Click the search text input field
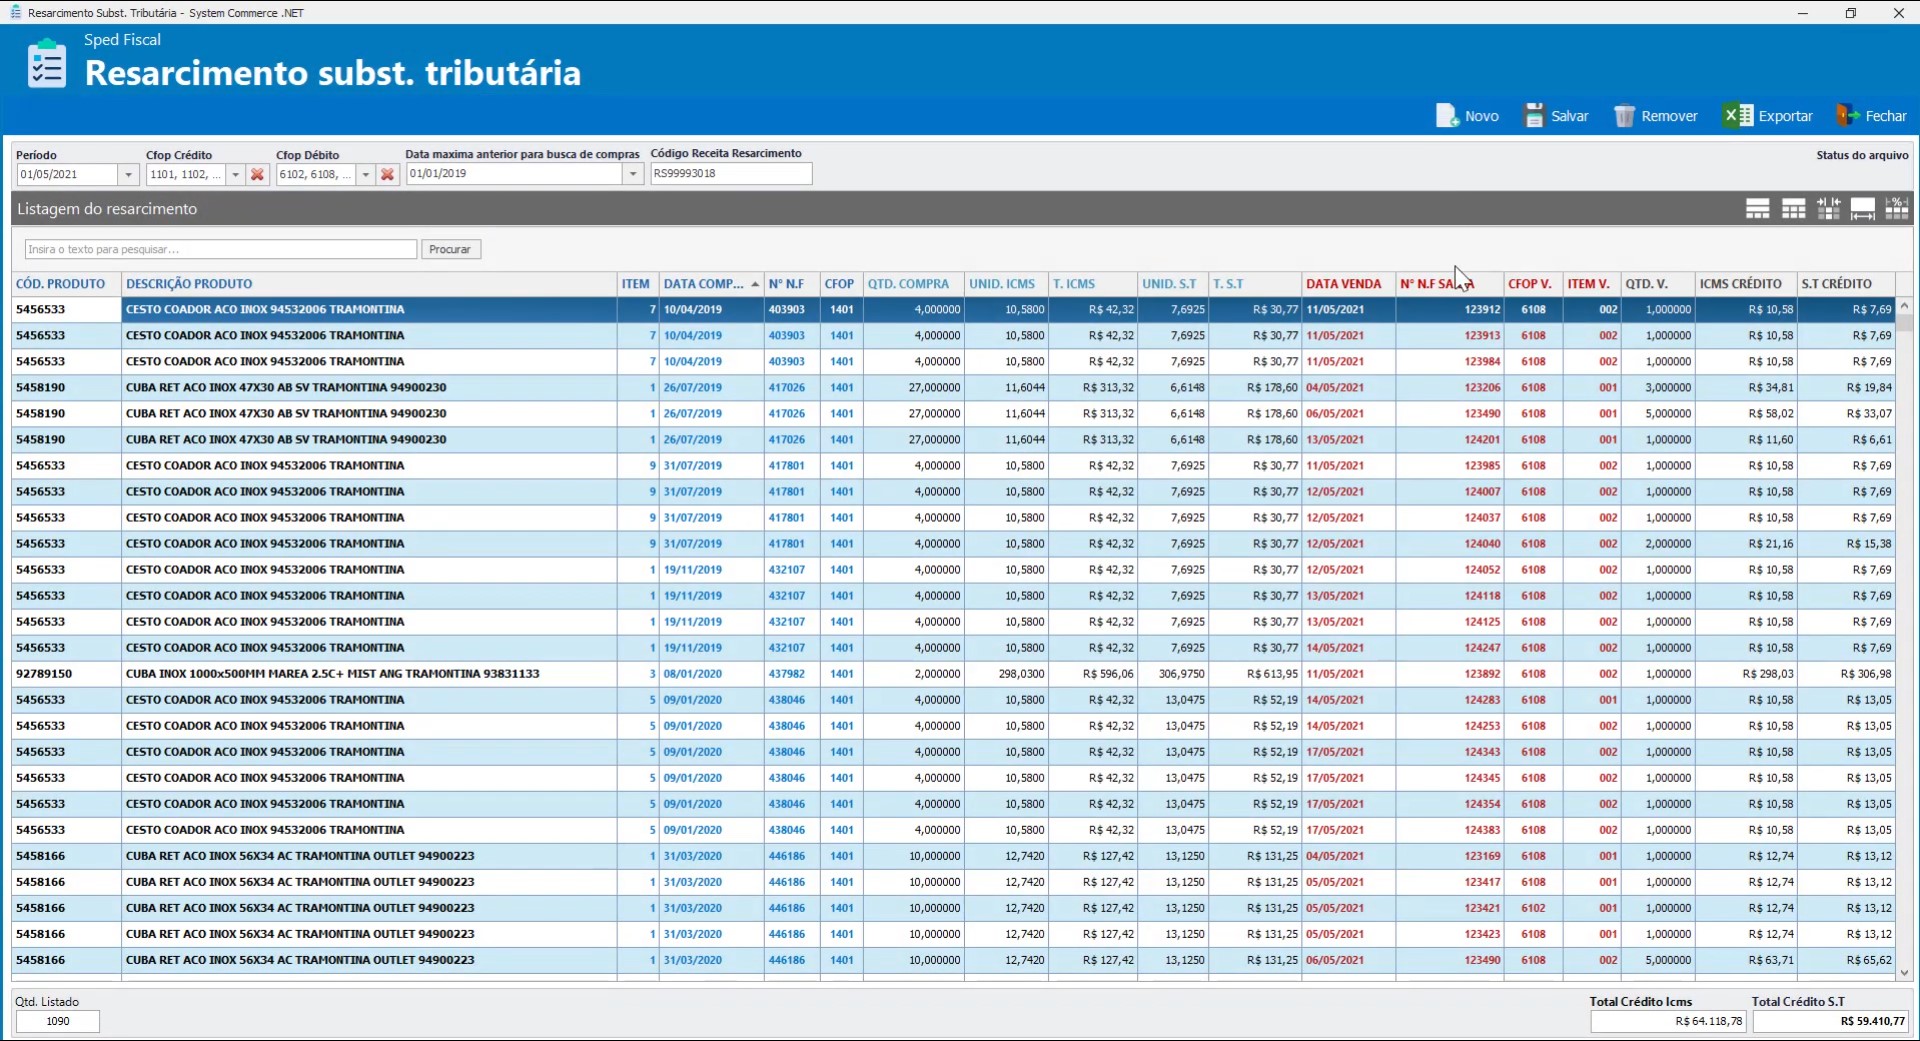 pyautogui.click(x=220, y=249)
